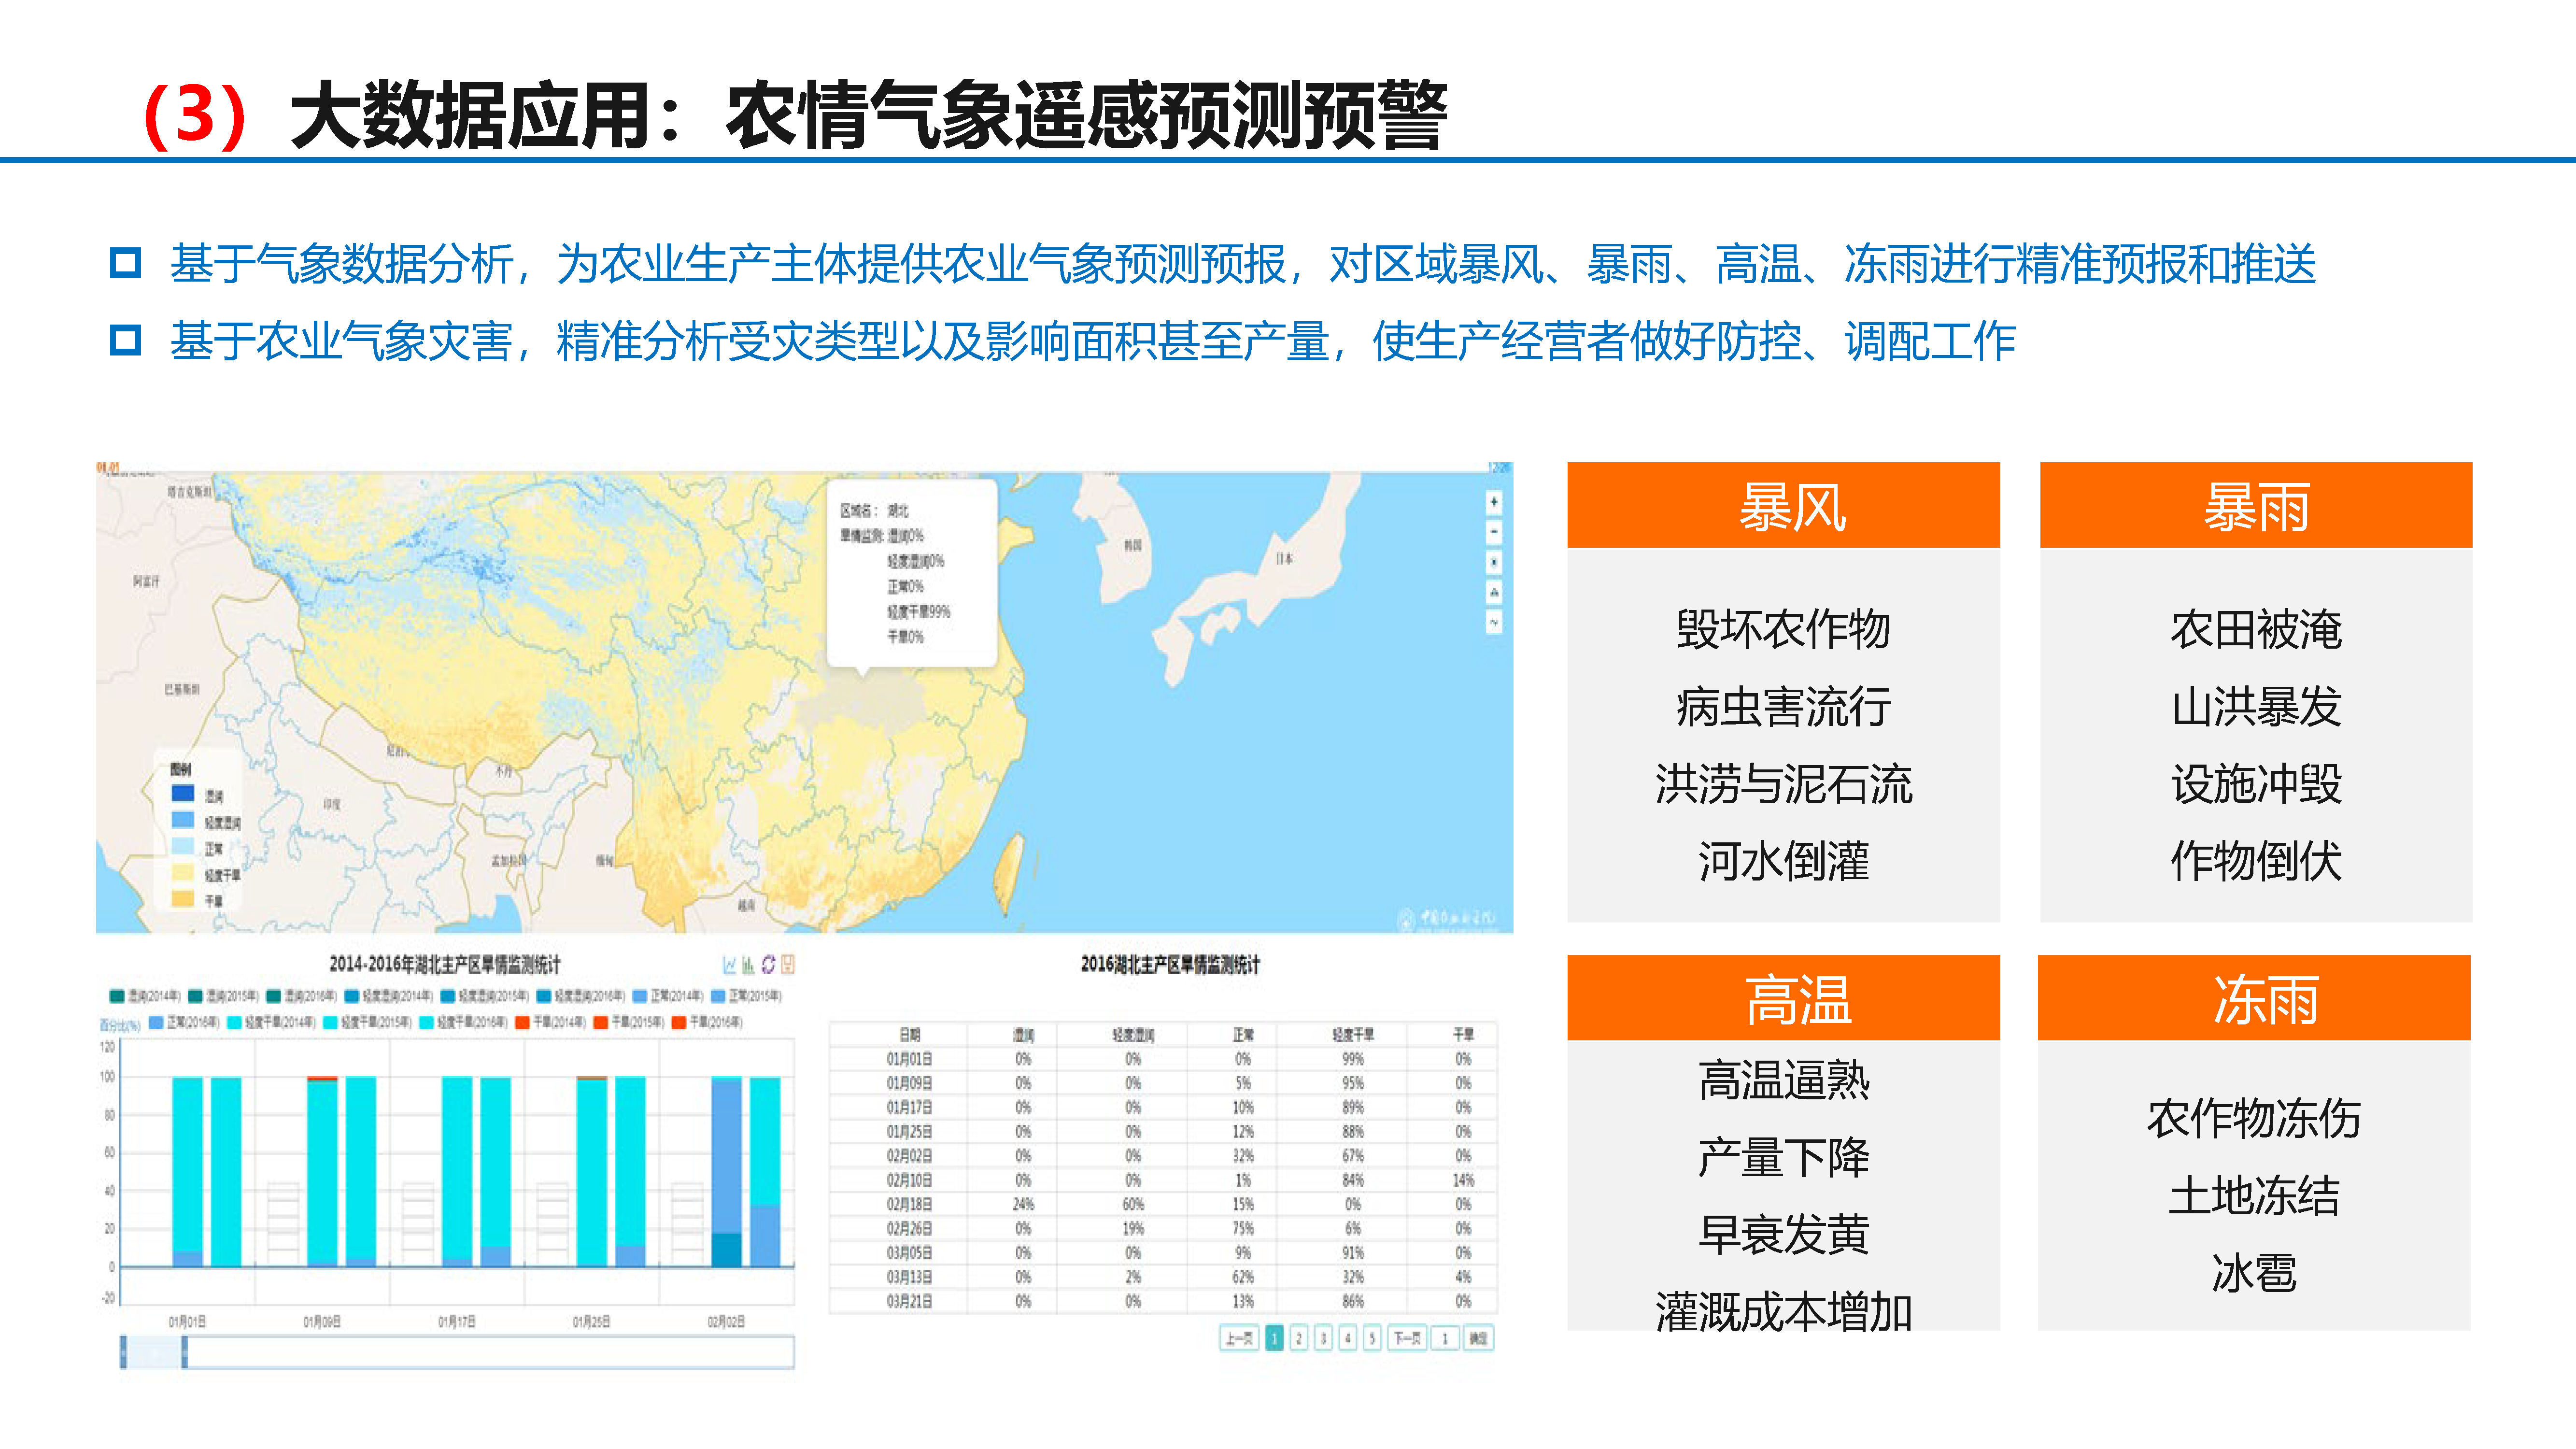Click the chart refresh/restore icon
Viewport: 2576px width, 1449px height.
pos(768,964)
